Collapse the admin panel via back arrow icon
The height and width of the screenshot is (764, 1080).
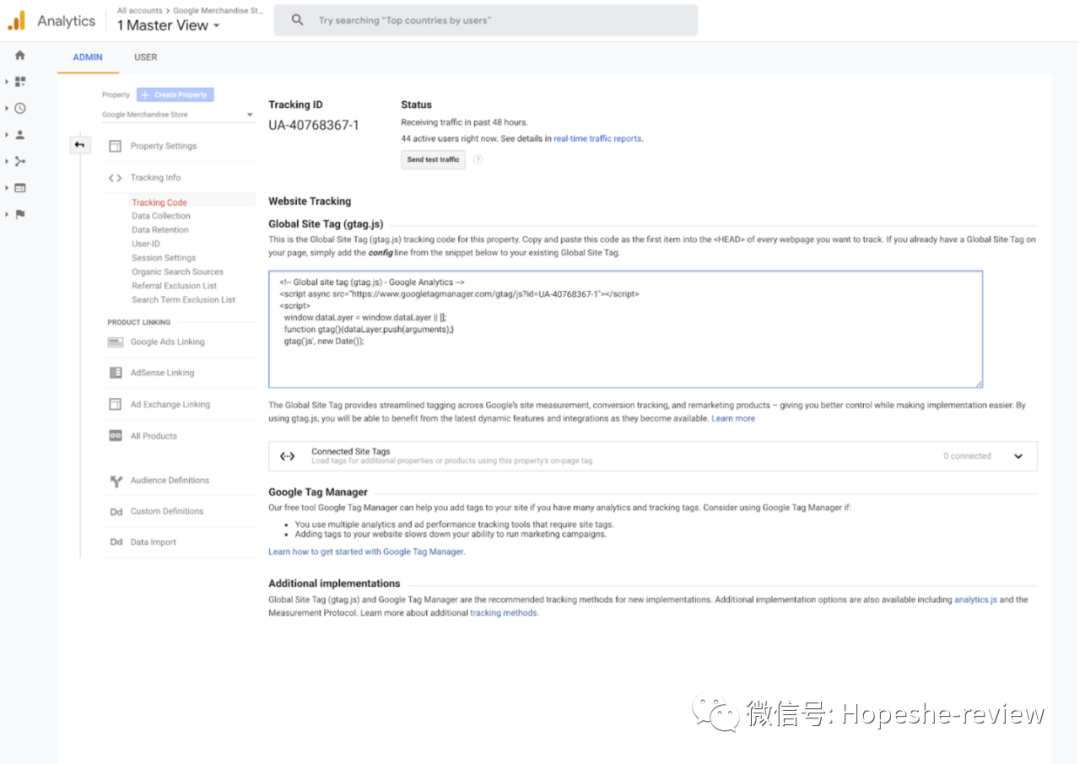80,144
